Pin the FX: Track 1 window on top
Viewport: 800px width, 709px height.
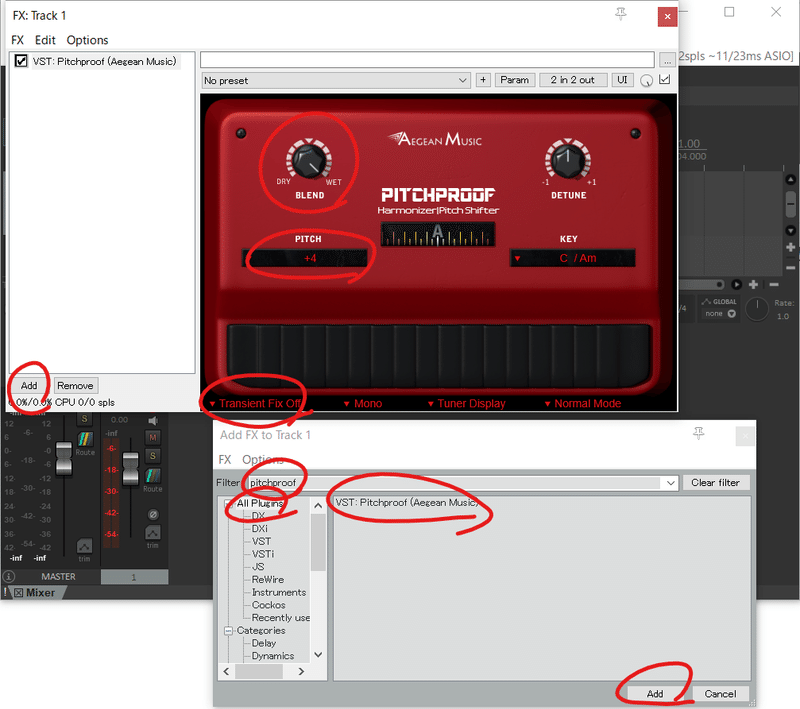[620, 14]
